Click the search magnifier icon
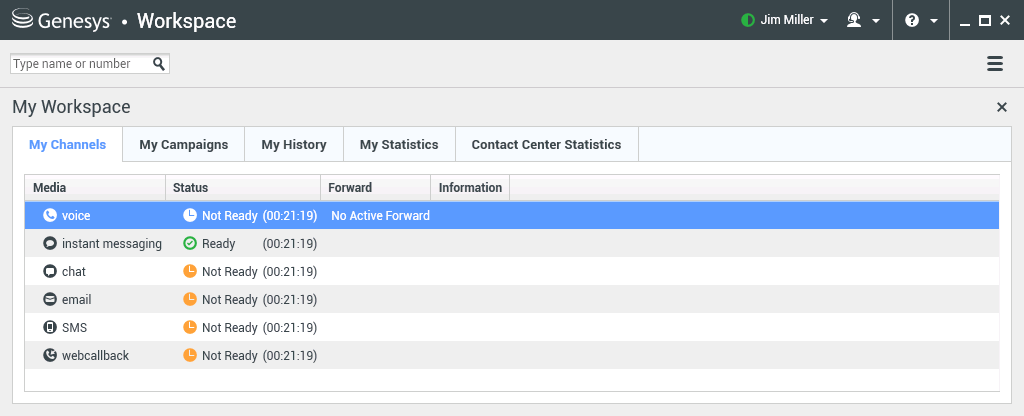 (x=159, y=64)
